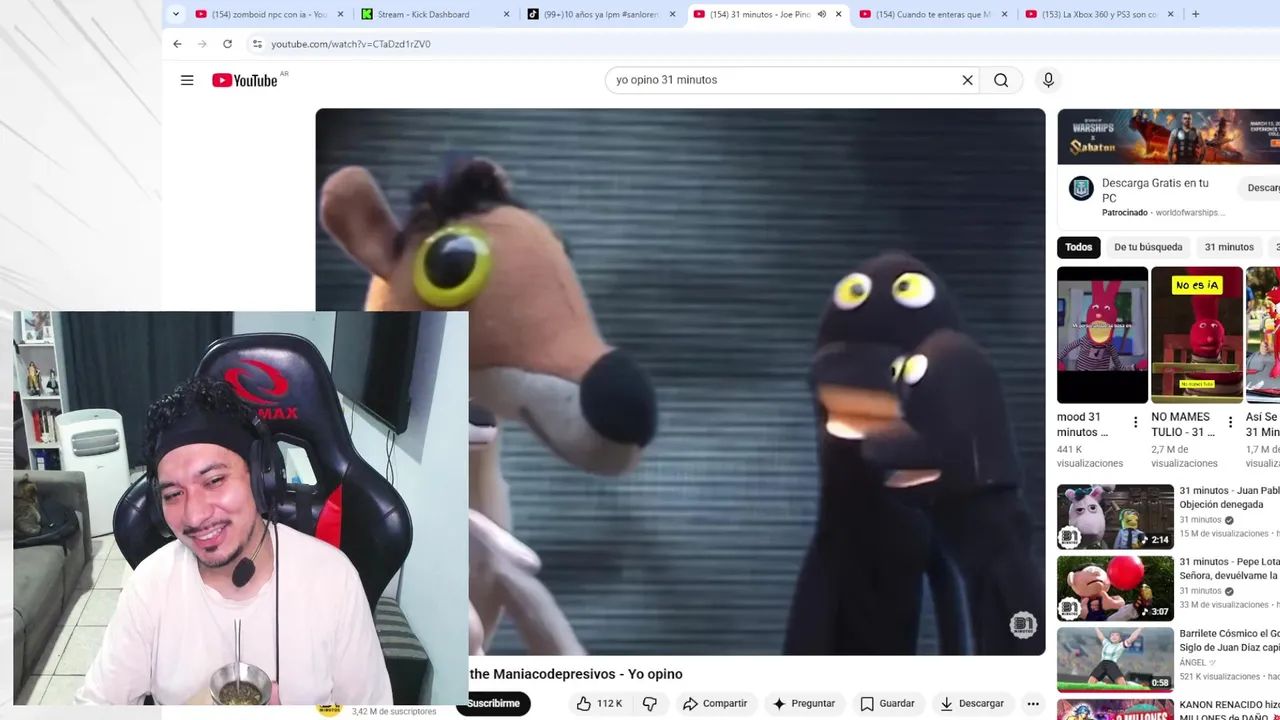Open the Barrilete Cósmico video thumbnail
Image resolution: width=1280 pixels, height=720 pixels.
pyautogui.click(x=1115, y=659)
